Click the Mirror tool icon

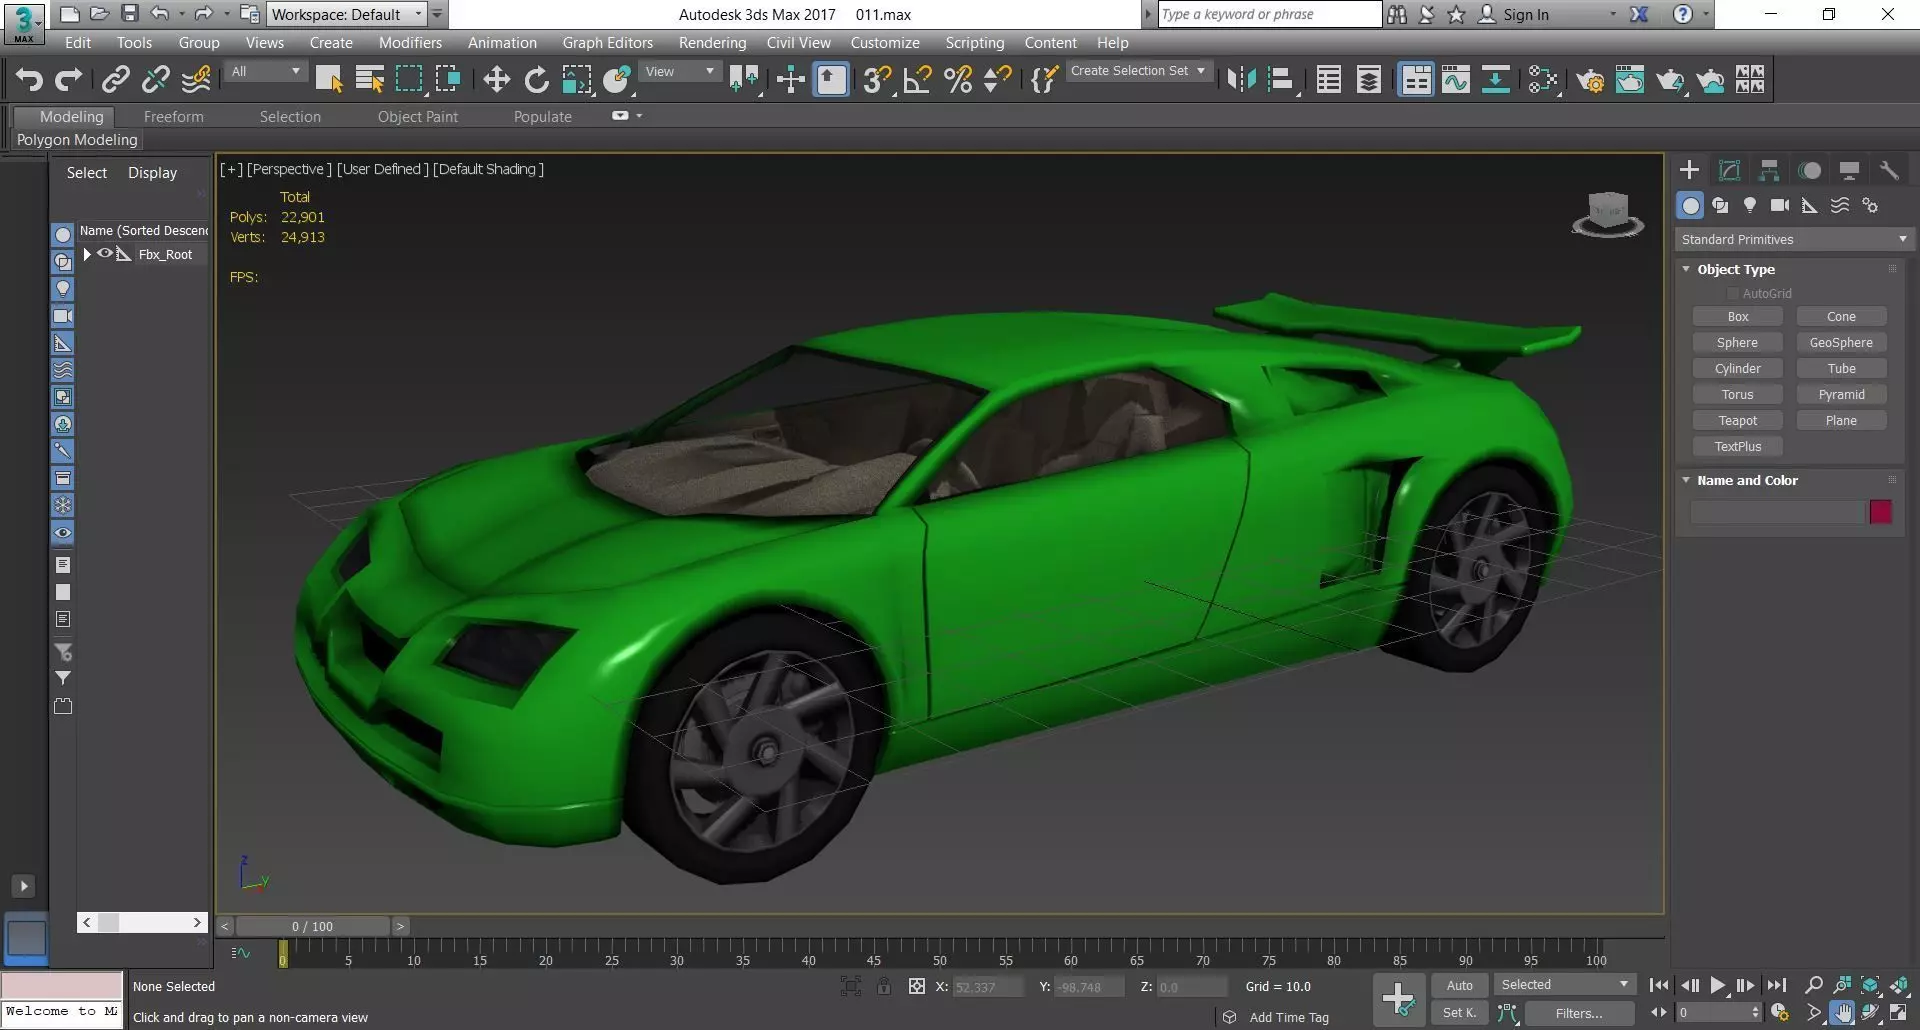click(1241, 80)
